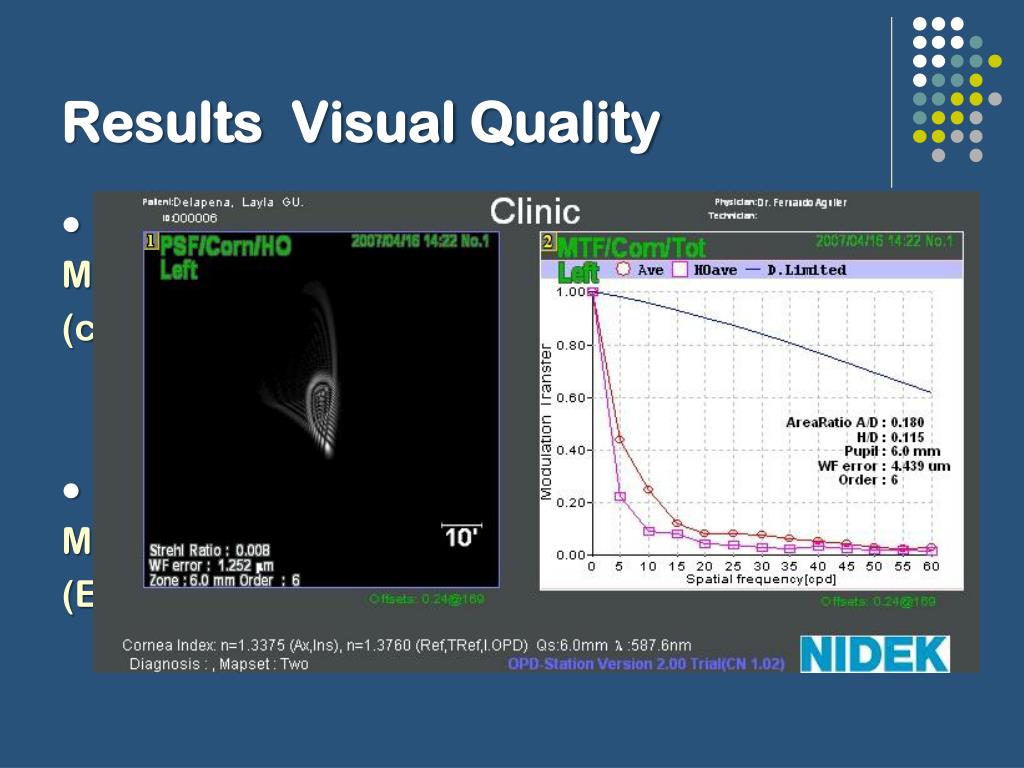Click 'Offsets: 0.24@169' under the PSF panel
The height and width of the screenshot is (768, 1024).
426,599
